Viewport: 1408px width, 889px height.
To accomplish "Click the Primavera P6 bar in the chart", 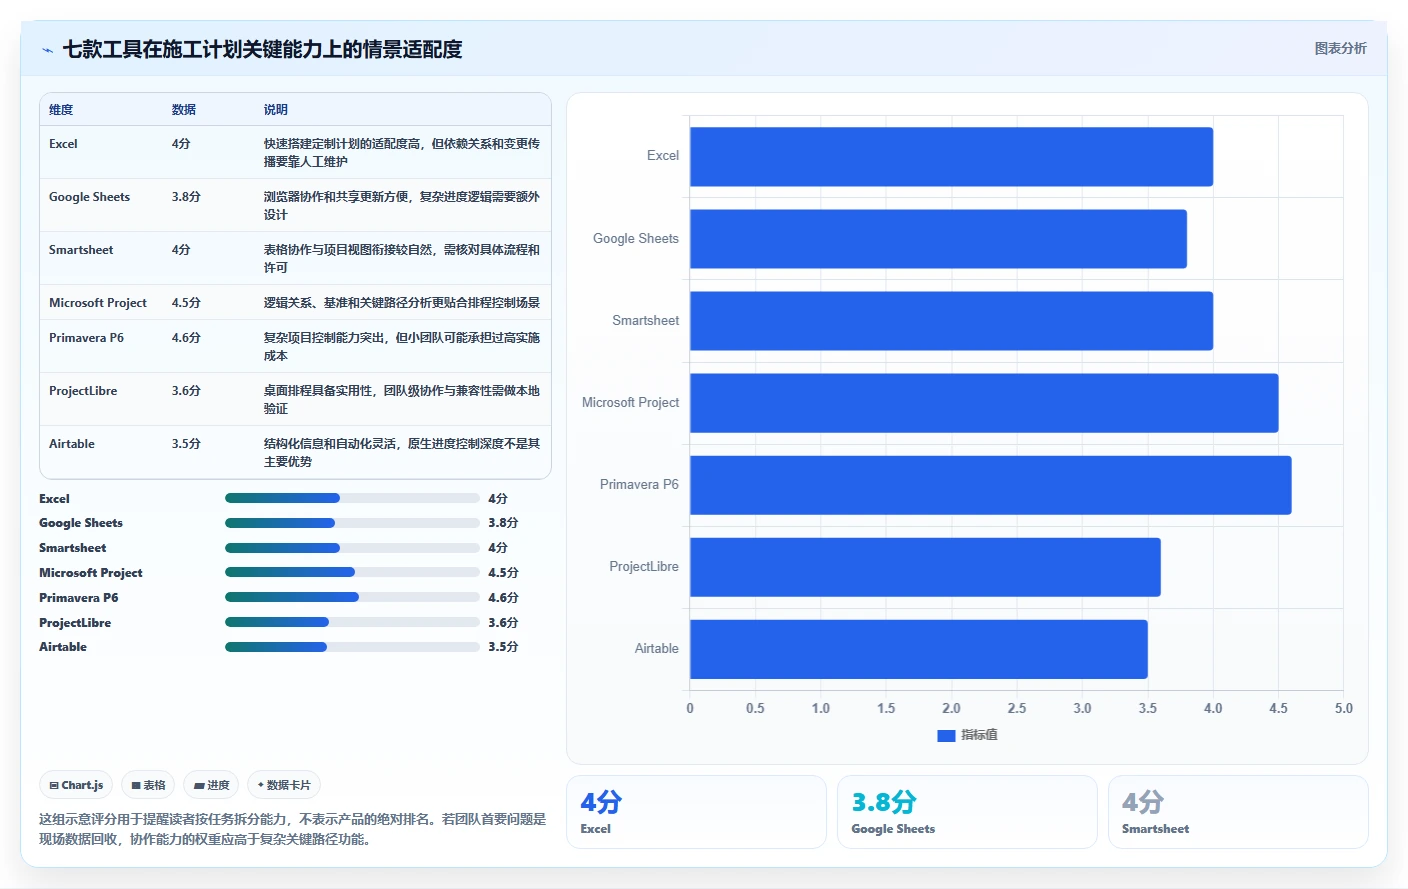I will pos(990,485).
